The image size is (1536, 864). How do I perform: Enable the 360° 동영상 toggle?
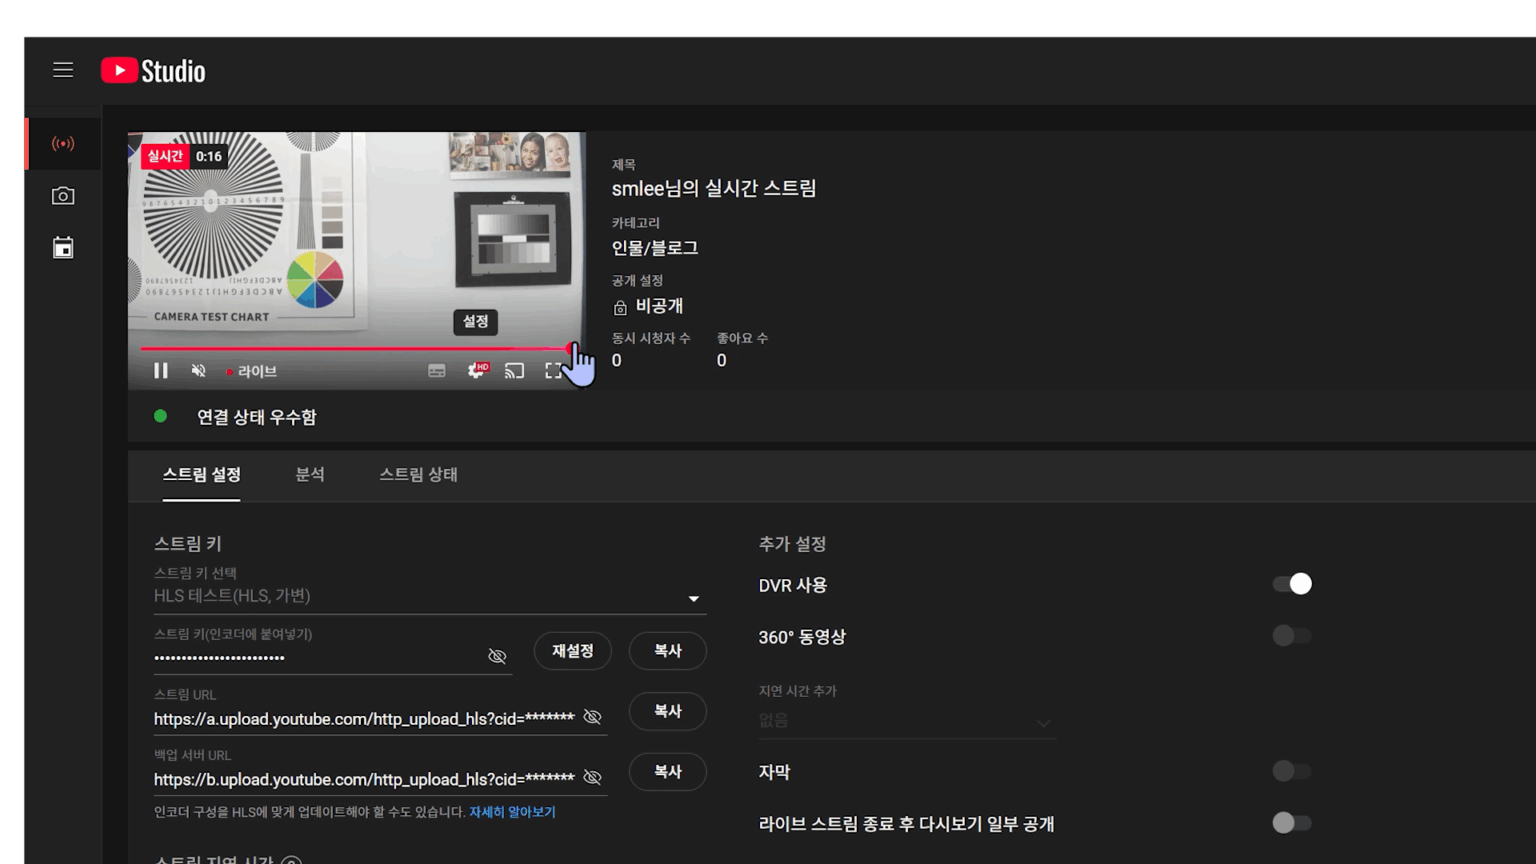[x=1291, y=635]
